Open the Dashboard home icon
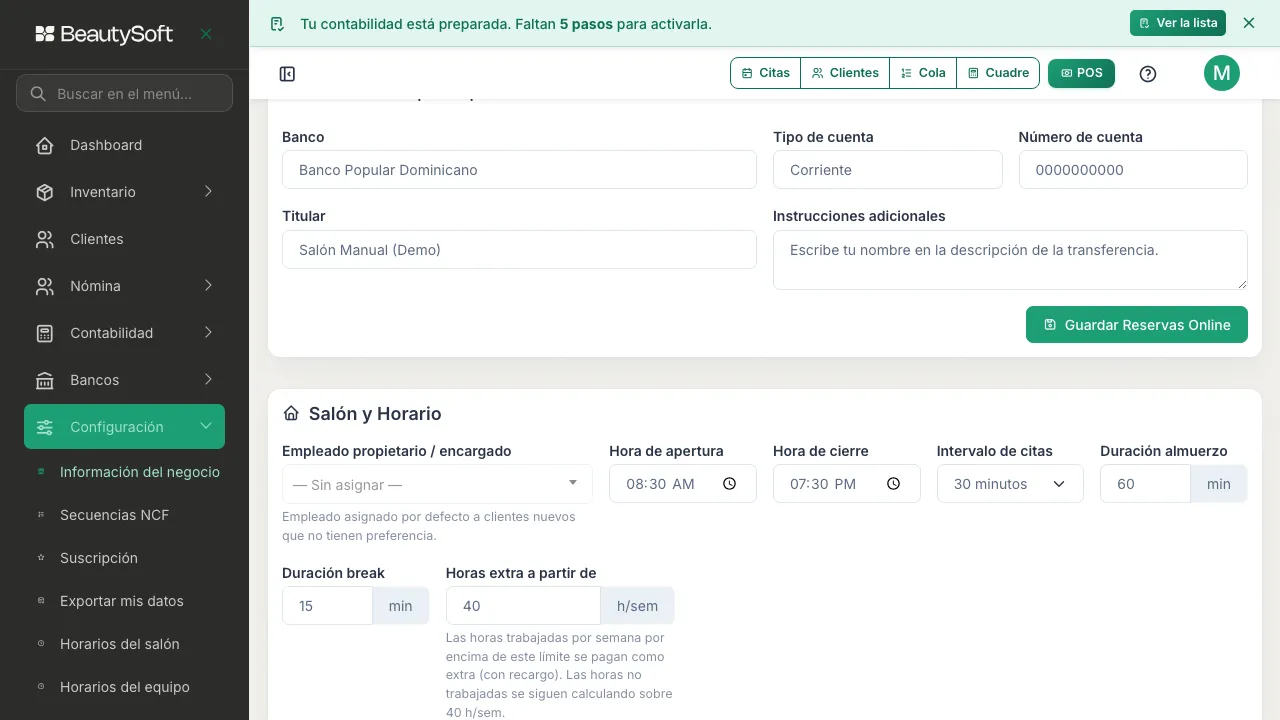 (x=45, y=145)
